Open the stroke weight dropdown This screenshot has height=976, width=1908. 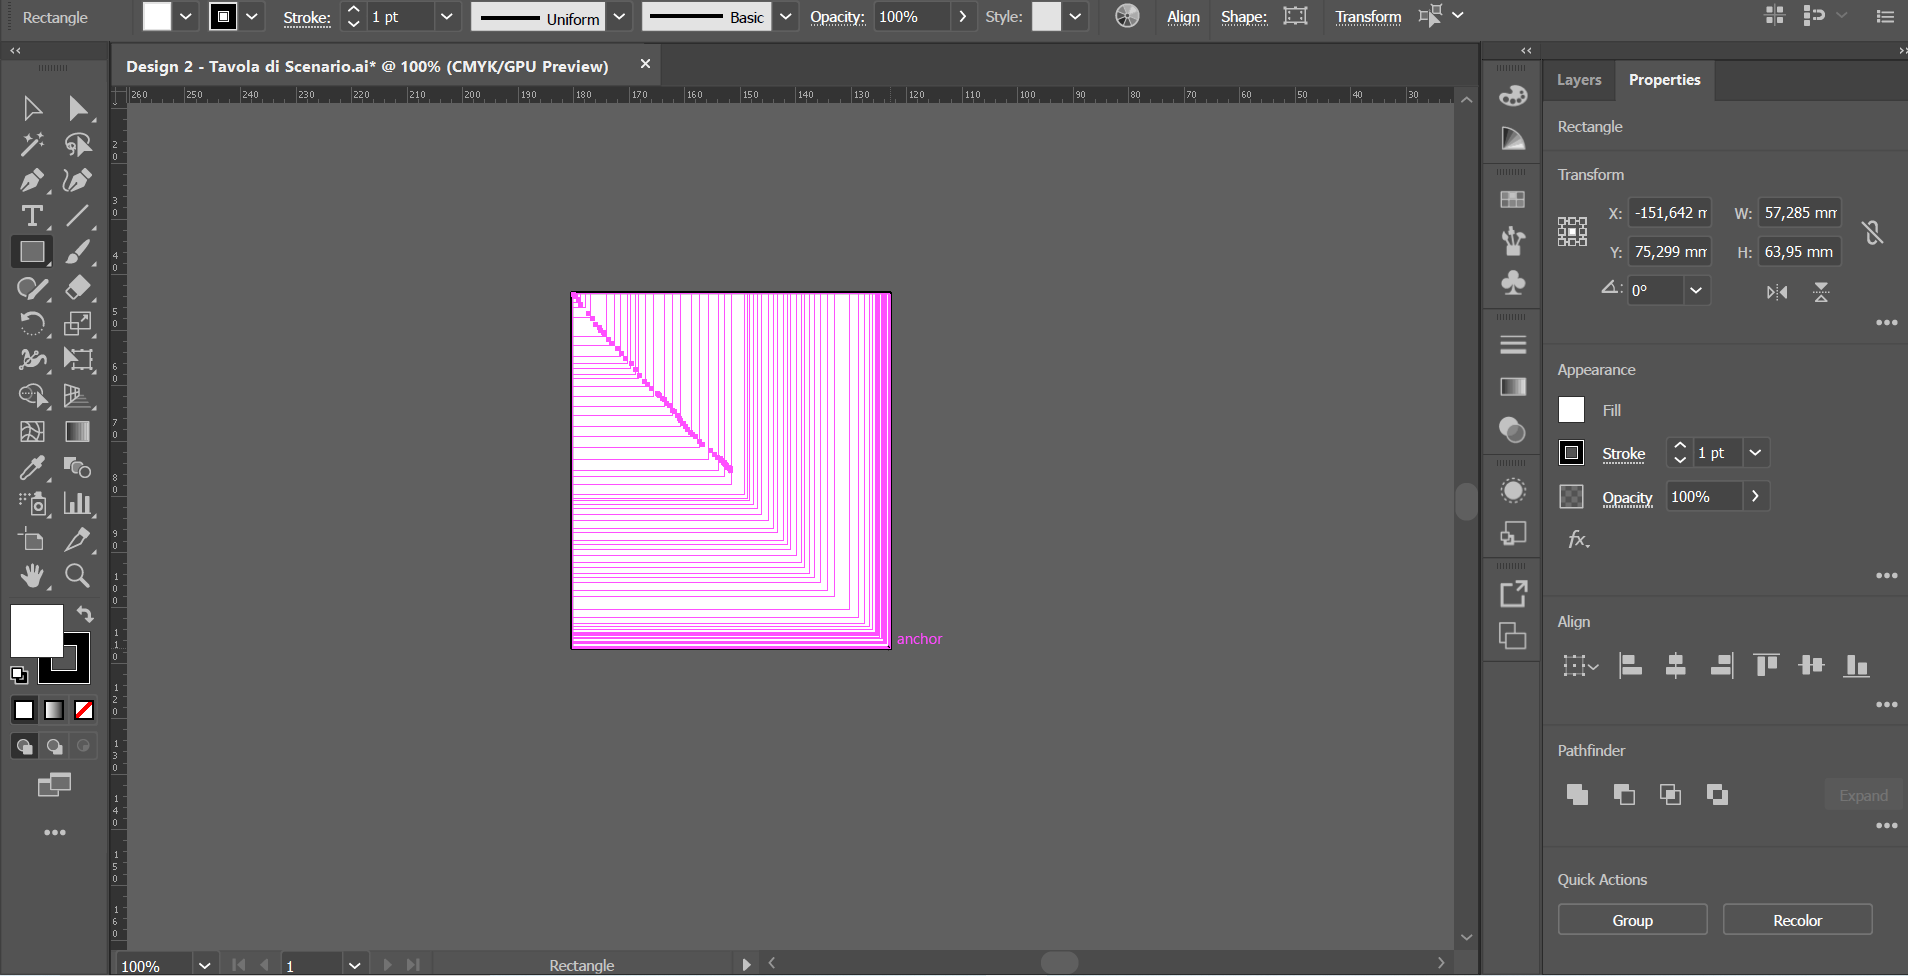coord(447,16)
